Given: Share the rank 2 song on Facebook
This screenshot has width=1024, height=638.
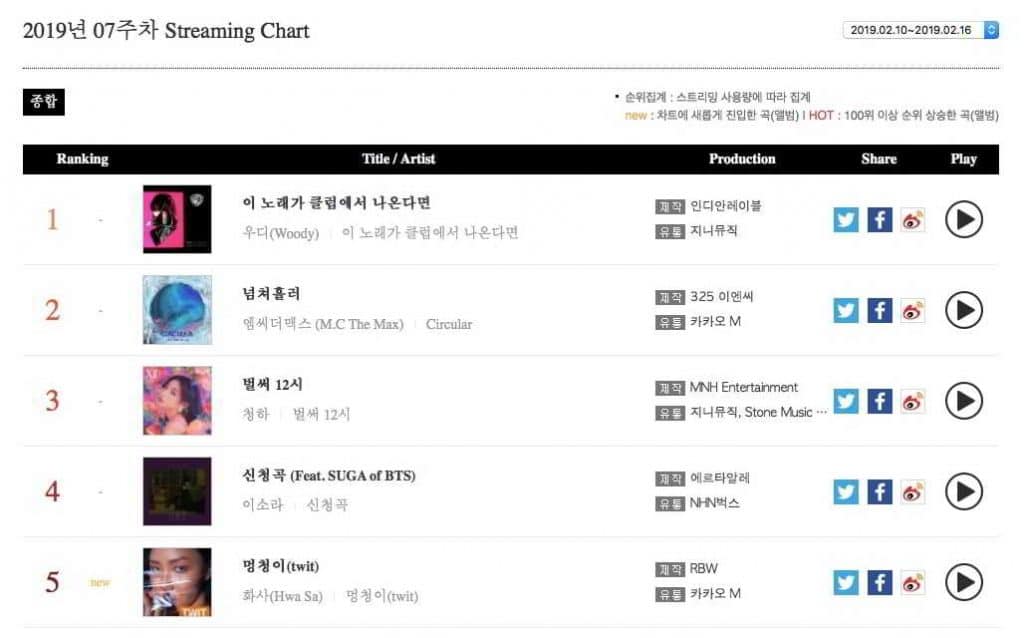Looking at the screenshot, I should (x=879, y=310).
